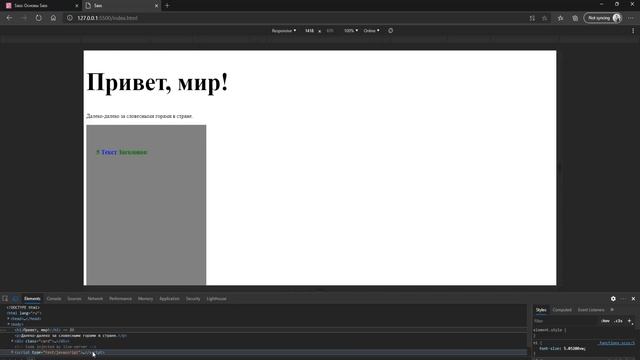Open the Responsive device dropdown
The width and height of the screenshot is (640, 360).
click(284, 31)
